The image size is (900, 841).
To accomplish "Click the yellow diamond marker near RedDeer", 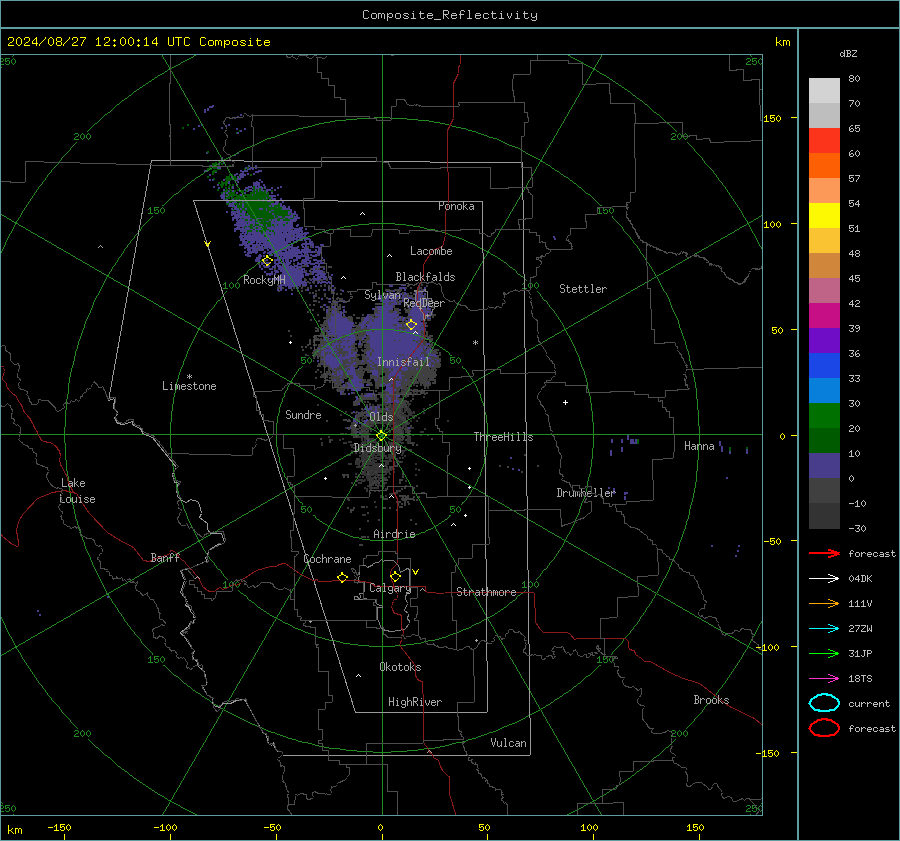I will click(x=411, y=325).
